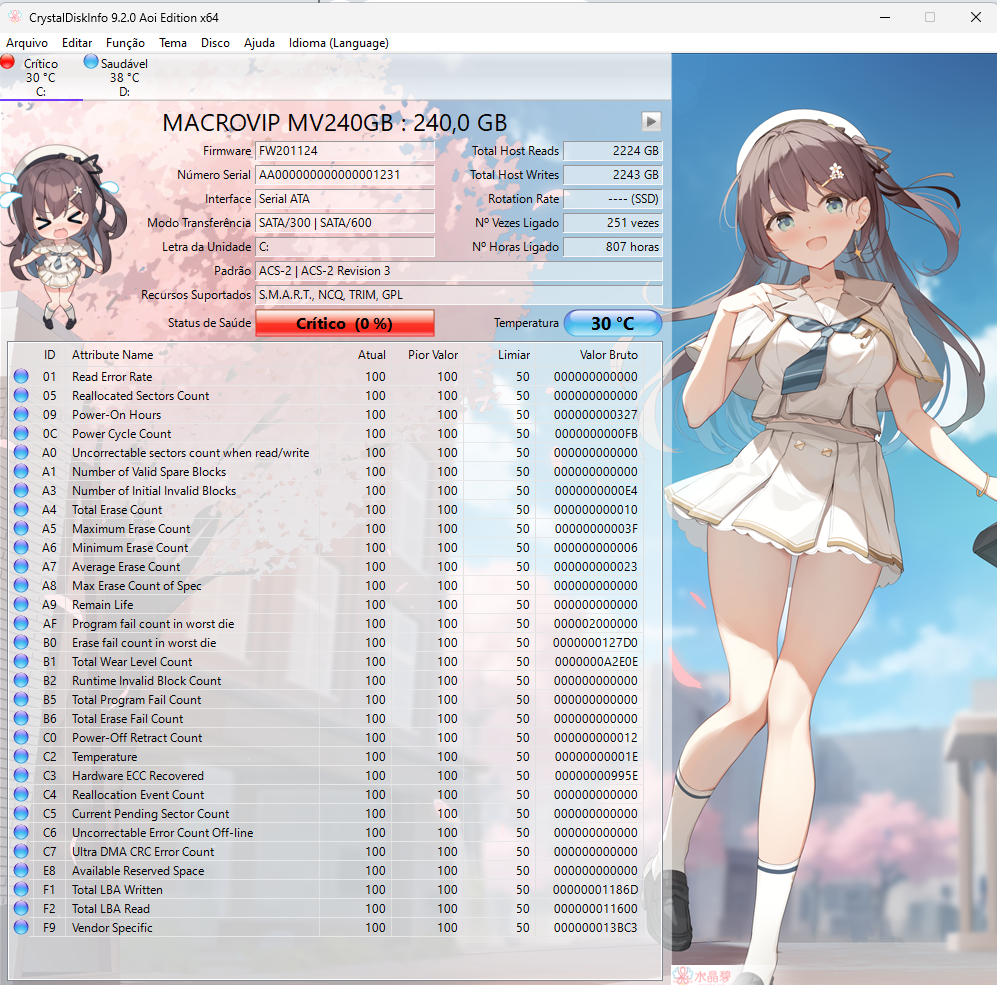997x985 pixels.
Task: Click the status icon for Reallocated Sectors Count
Action: point(21,396)
